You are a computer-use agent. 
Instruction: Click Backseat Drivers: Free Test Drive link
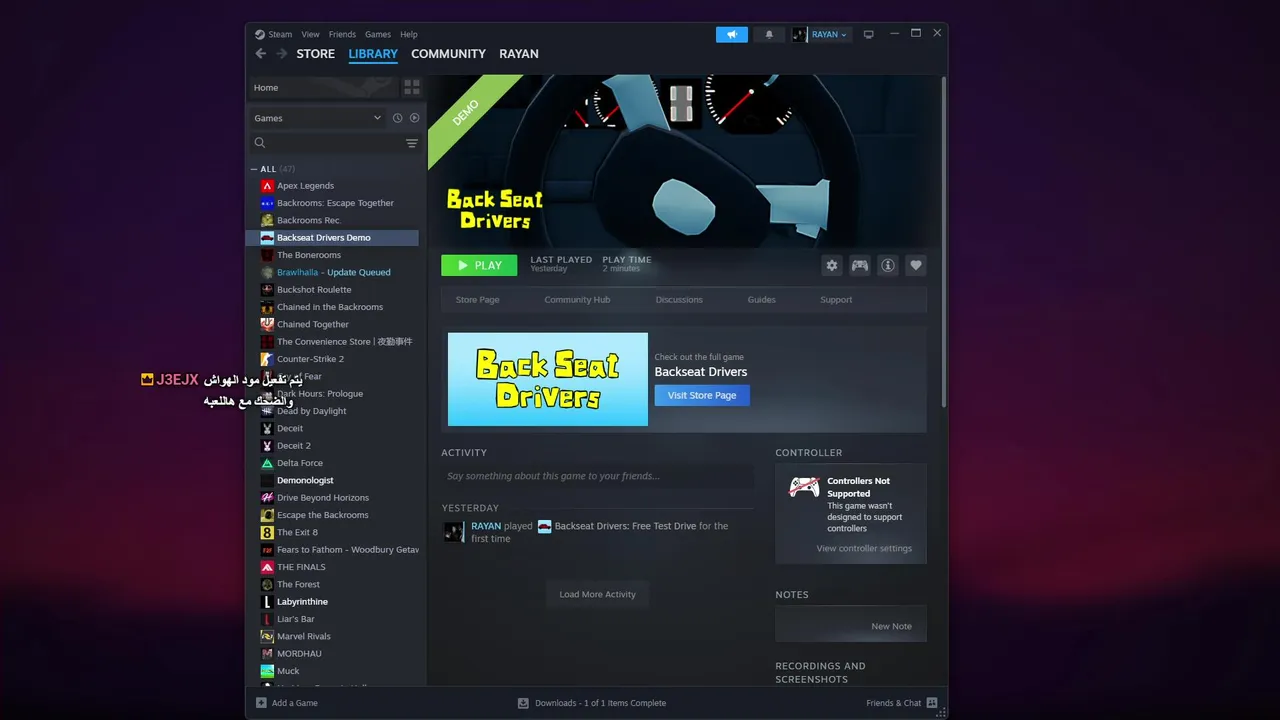[x=625, y=526]
